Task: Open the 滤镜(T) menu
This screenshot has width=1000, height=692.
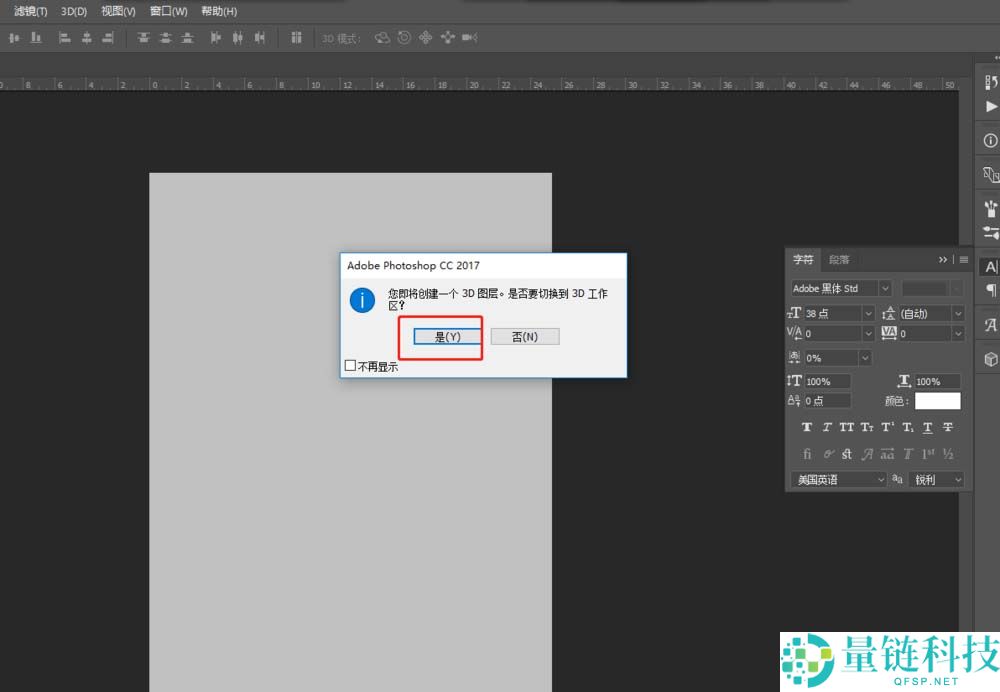Action: [x=31, y=11]
